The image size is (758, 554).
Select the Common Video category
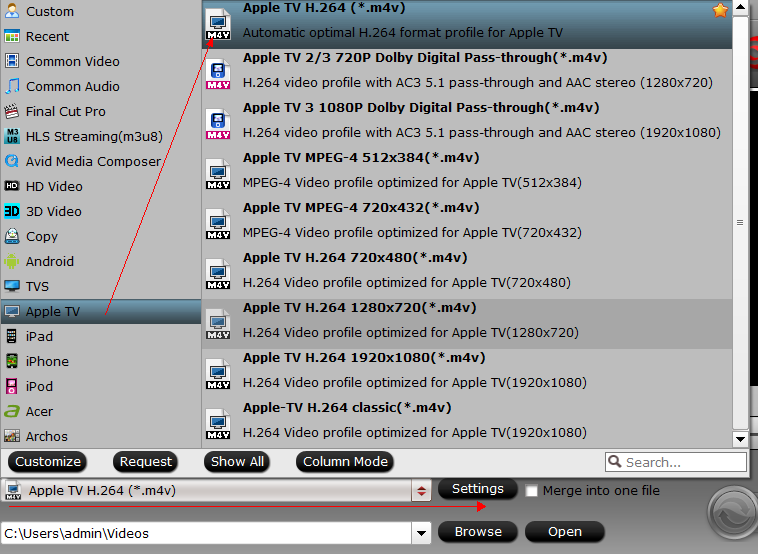(101, 61)
